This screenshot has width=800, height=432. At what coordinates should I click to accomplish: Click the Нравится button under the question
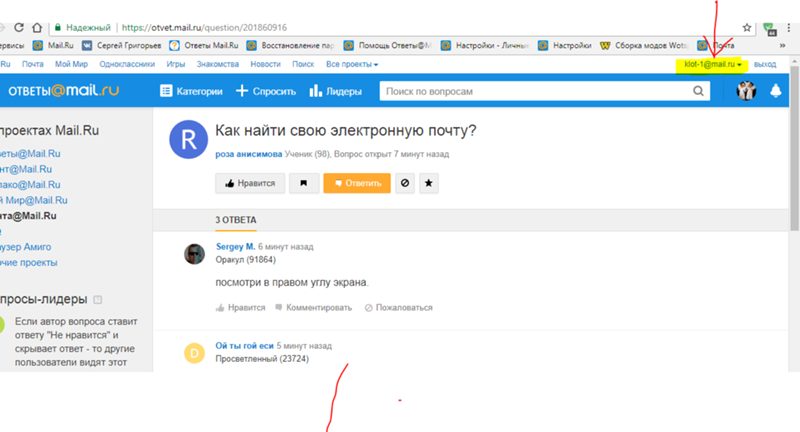click(x=250, y=183)
